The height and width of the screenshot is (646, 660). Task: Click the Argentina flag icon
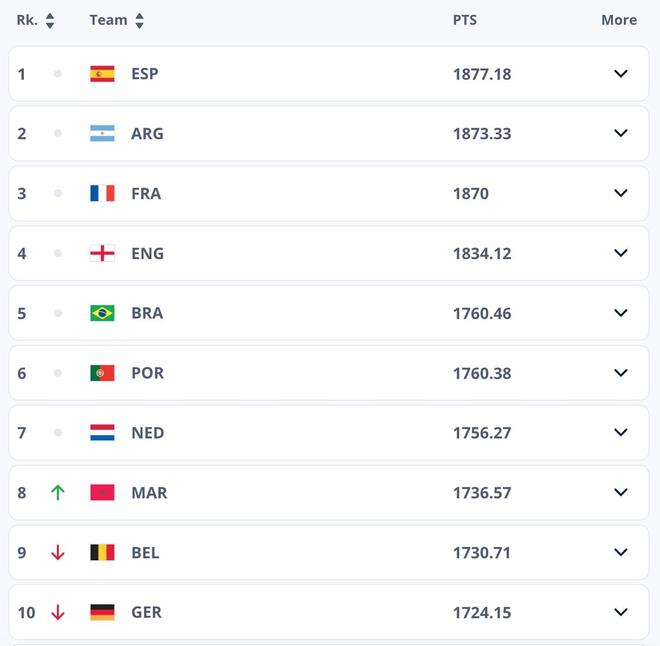point(102,134)
